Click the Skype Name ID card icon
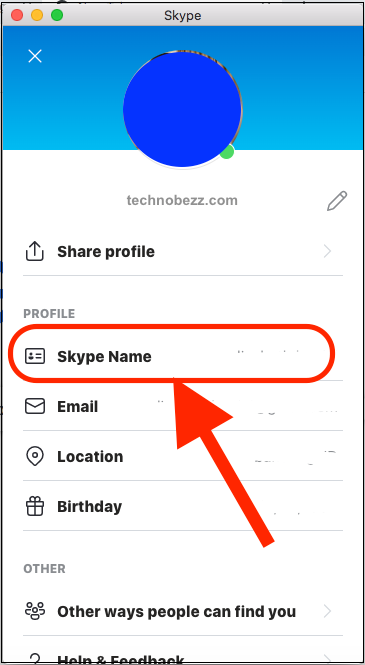The height and width of the screenshot is (665, 365). coord(35,356)
